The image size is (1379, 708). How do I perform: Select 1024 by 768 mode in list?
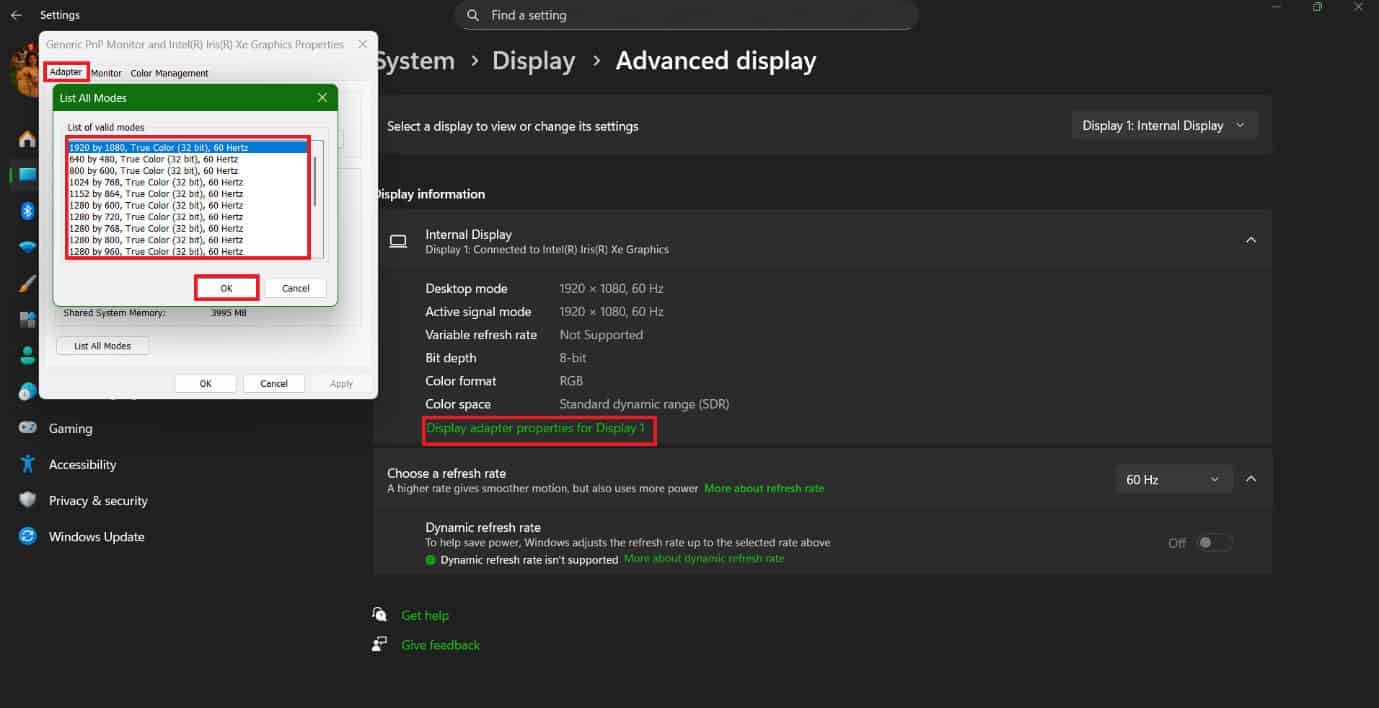156,182
